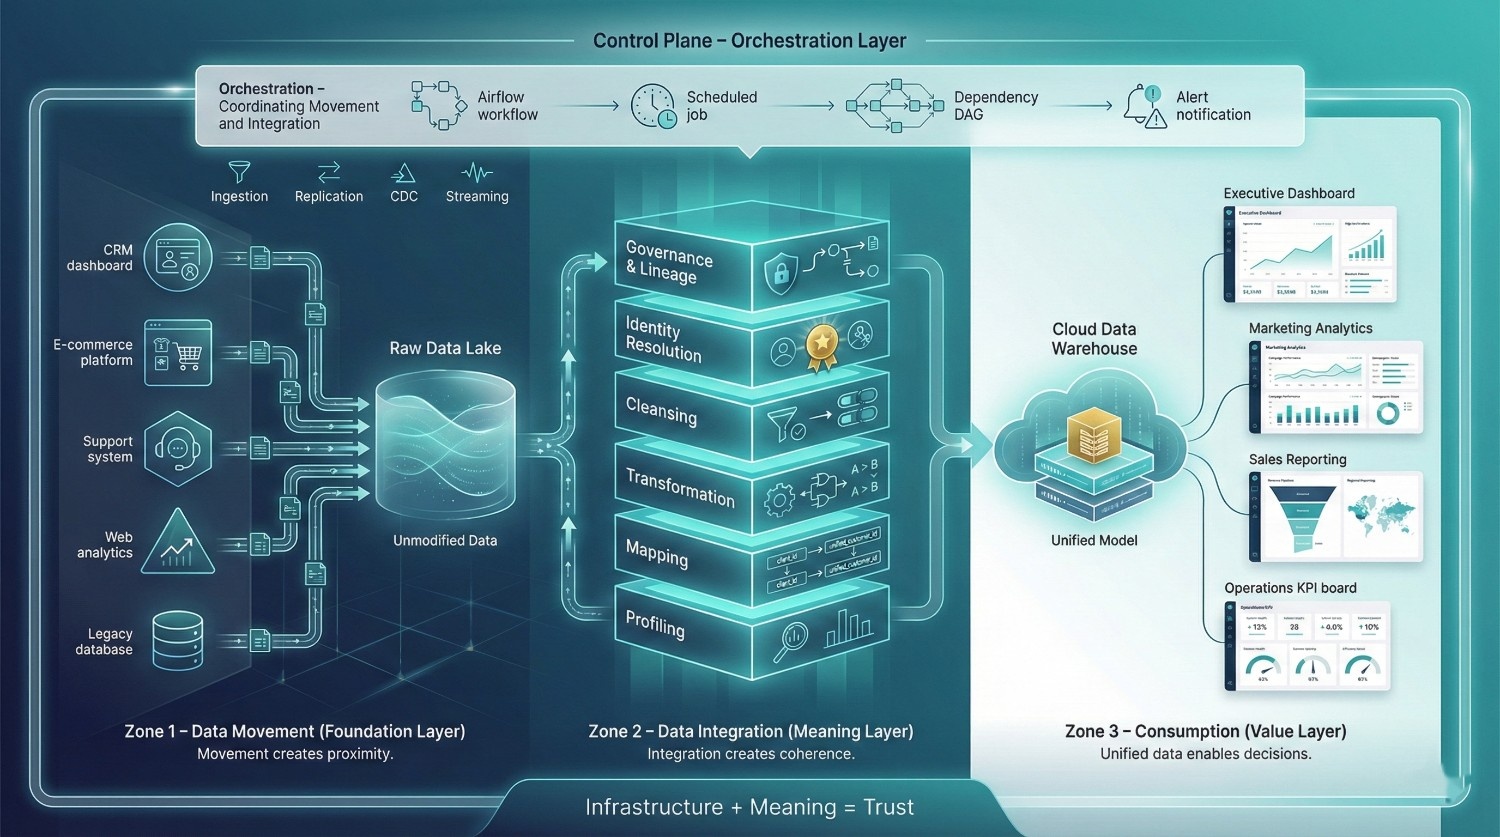The image size is (1500, 837).
Task: Select the E-commerce platform cart icon
Action: click(x=178, y=353)
